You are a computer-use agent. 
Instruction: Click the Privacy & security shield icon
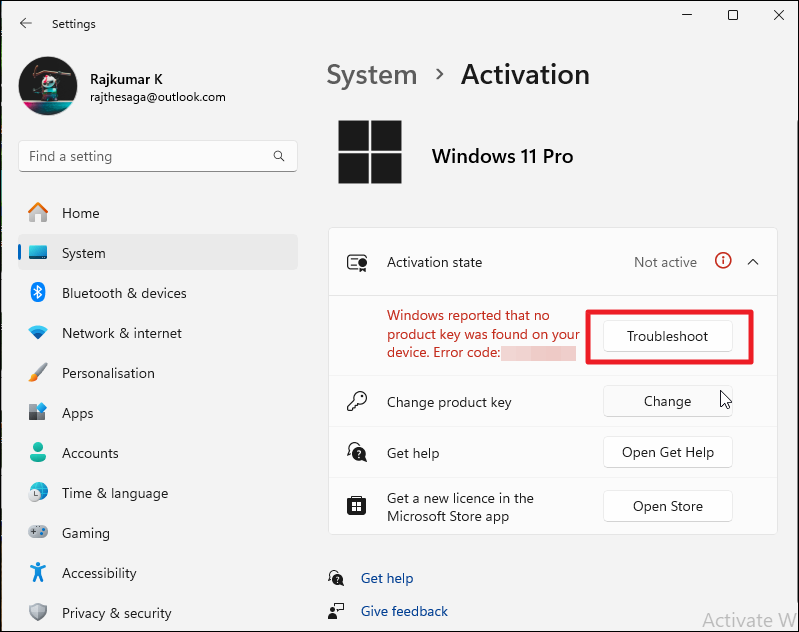click(38, 612)
